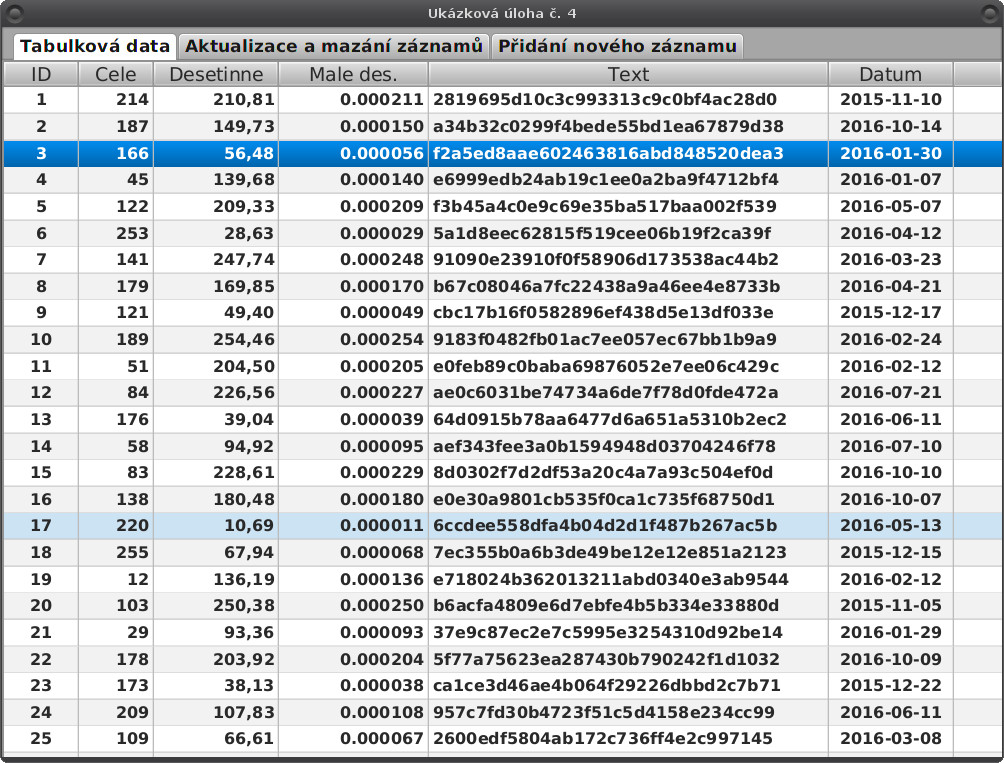Click Desetinne value 250,38
The height and width of the screenshot is (763, 1004).
[x=216, y=606]
